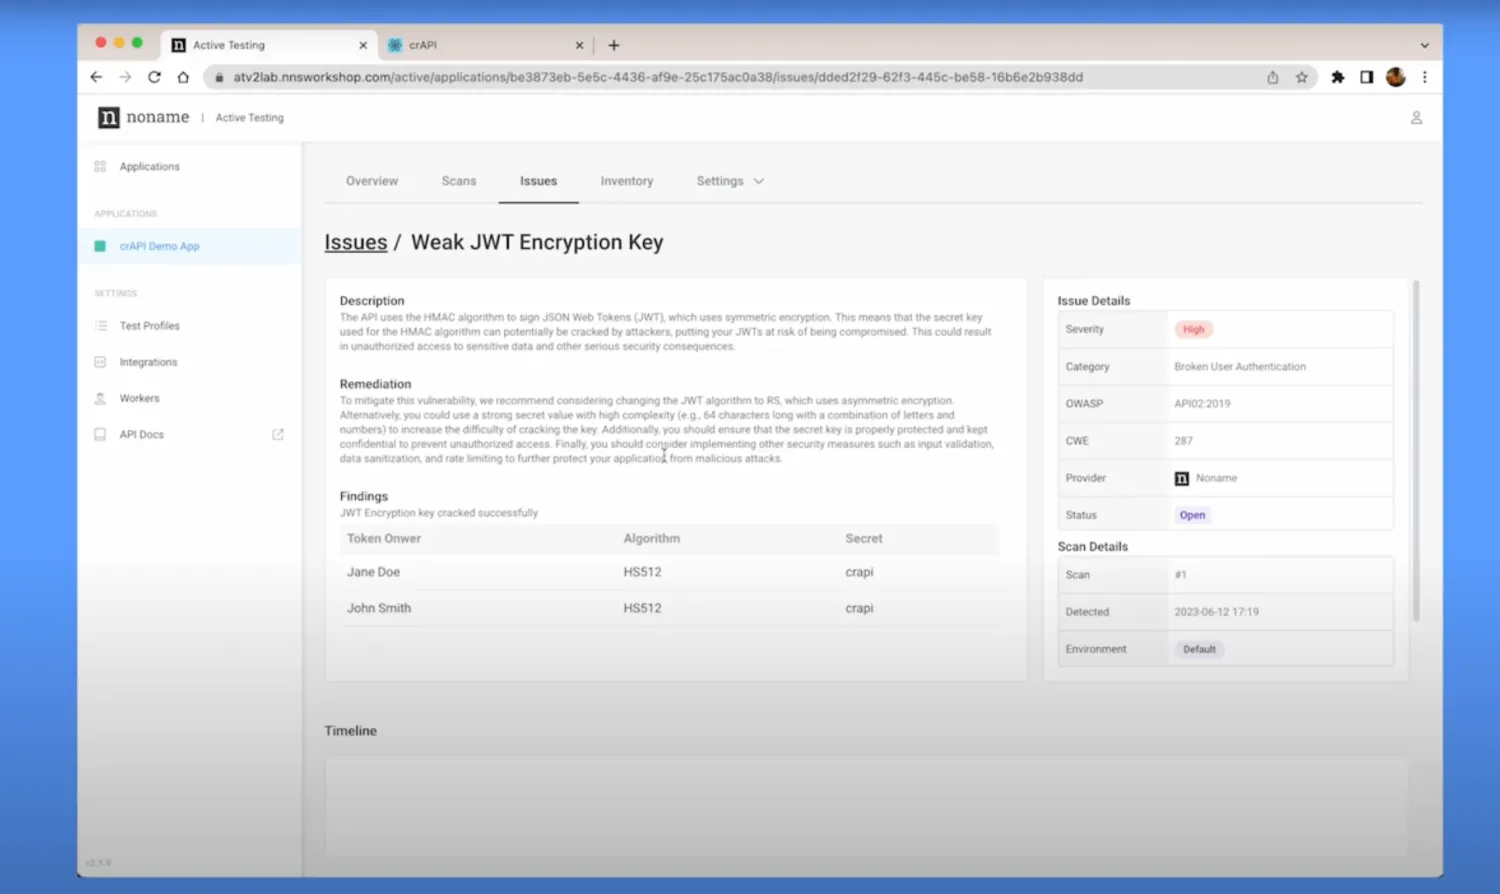
Task: Click the address bar URL
Action: pyautogui.click(x=658, y=77)
